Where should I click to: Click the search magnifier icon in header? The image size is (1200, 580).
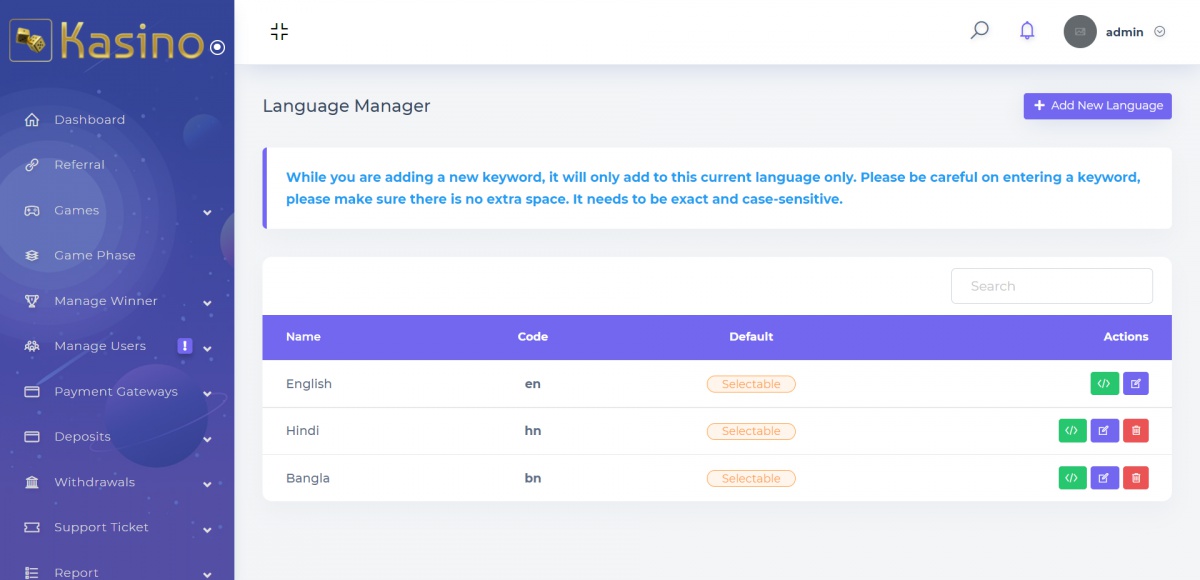point(979,31)
